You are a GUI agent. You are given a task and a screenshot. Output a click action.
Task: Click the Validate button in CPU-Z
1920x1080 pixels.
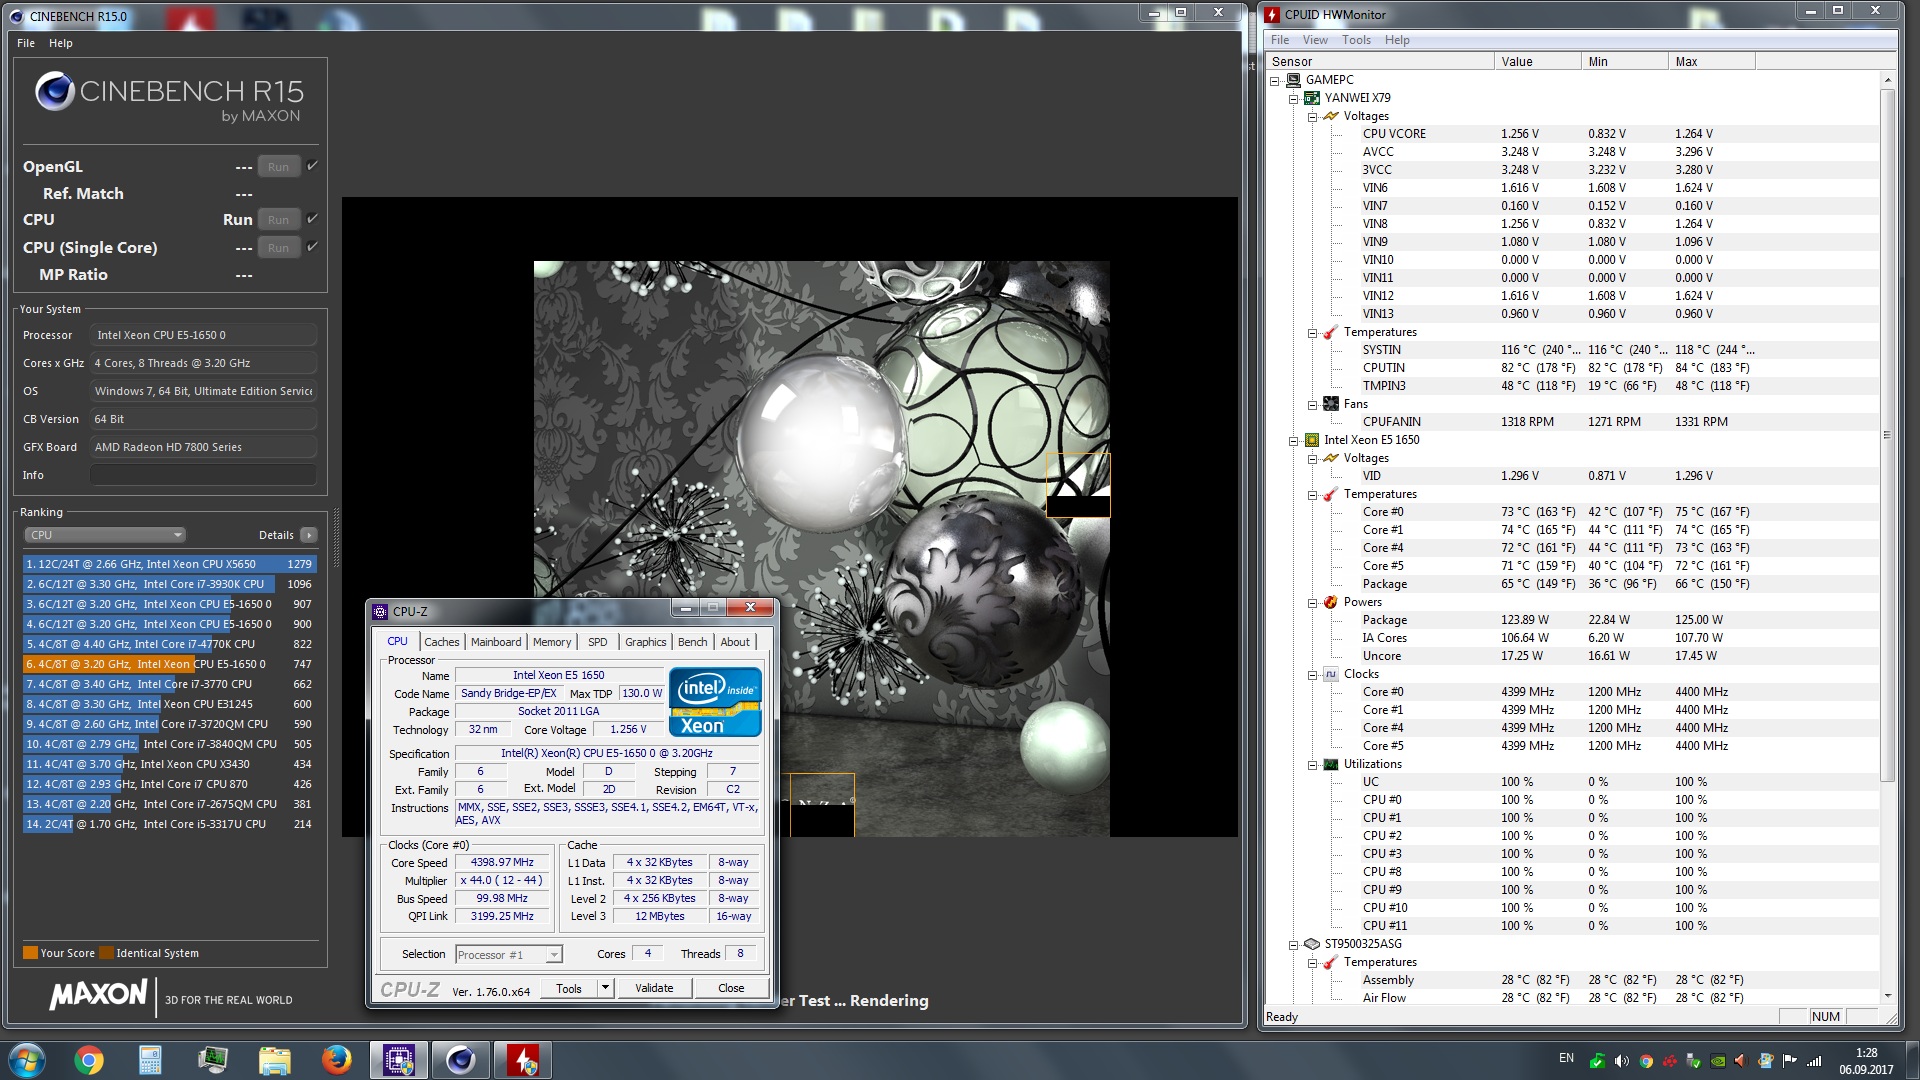(654, 988)
